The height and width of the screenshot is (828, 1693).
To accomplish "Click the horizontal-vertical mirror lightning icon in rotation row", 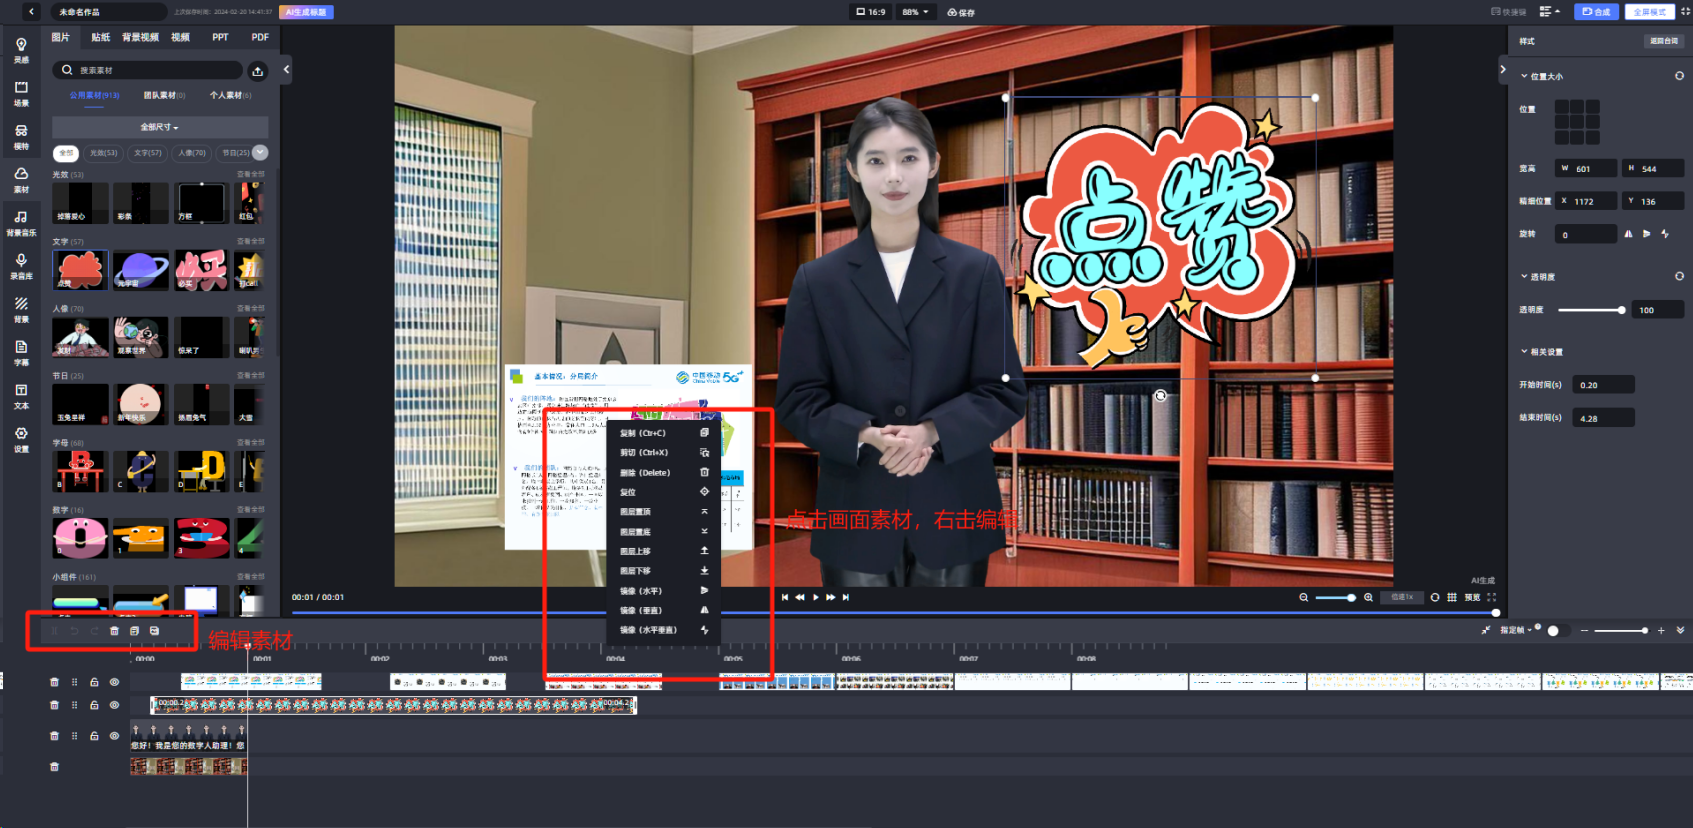I will tap(1665, 234).
